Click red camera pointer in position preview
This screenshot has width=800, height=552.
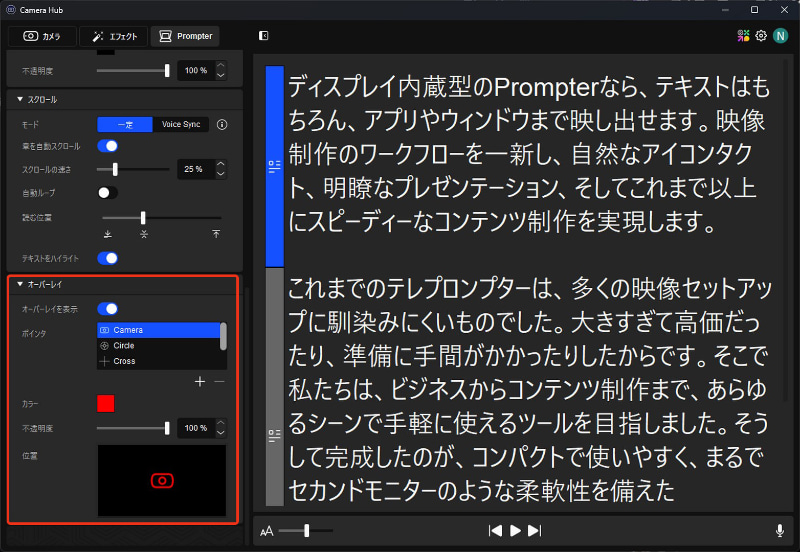[162, 481]
